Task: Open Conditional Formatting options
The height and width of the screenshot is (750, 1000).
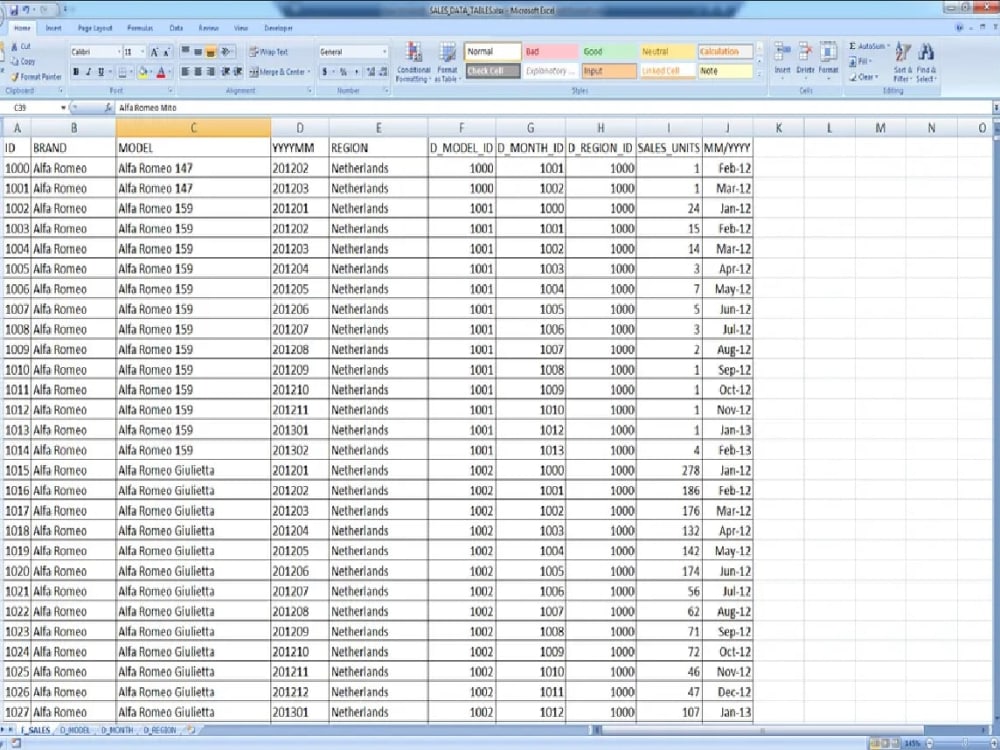Action: (x=412, y=60)
